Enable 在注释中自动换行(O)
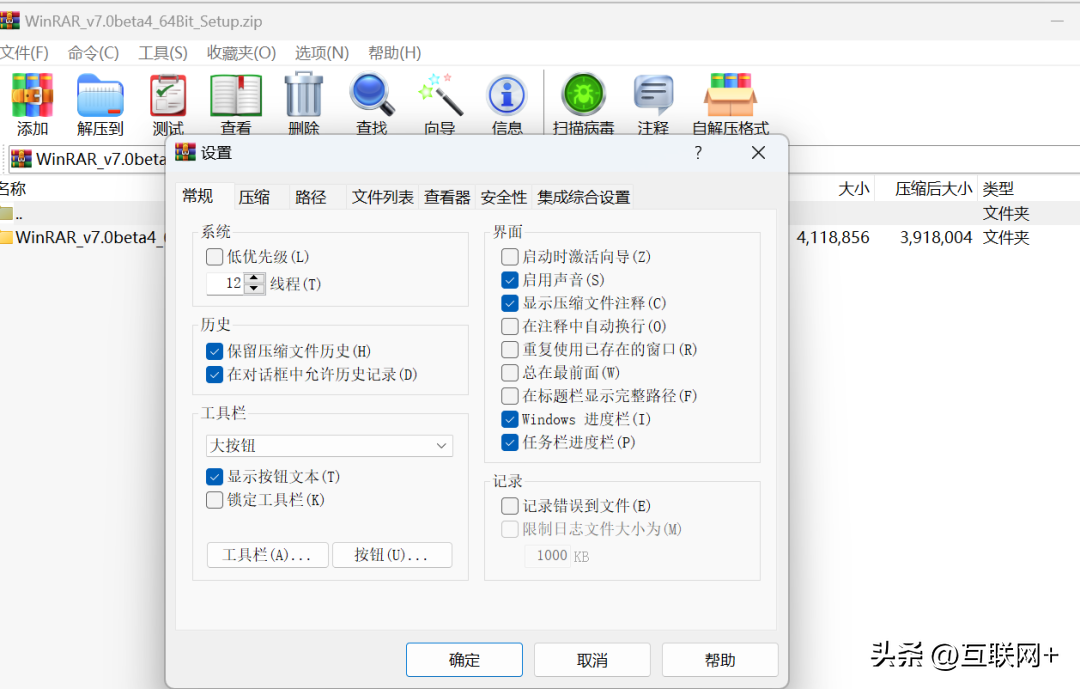The image size is (1080, 689). [x=510, y=327]
